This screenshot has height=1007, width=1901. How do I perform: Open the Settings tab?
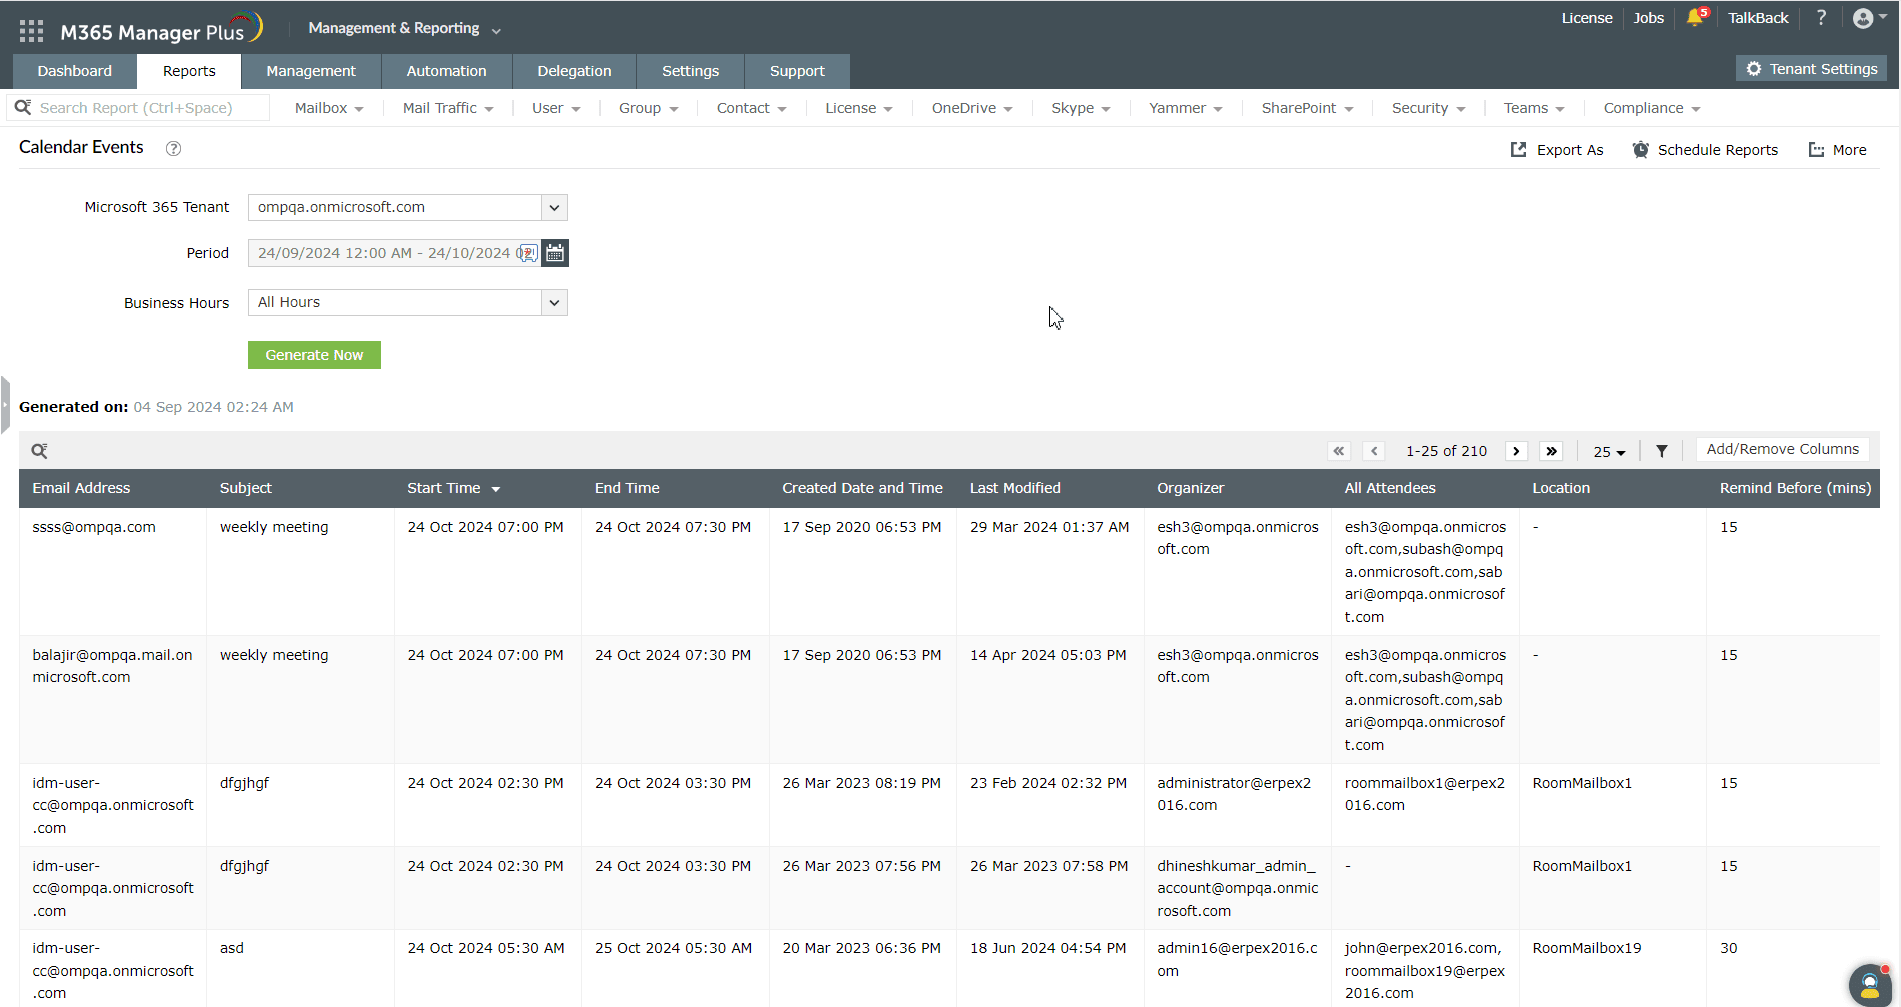(x=690, y=71)
